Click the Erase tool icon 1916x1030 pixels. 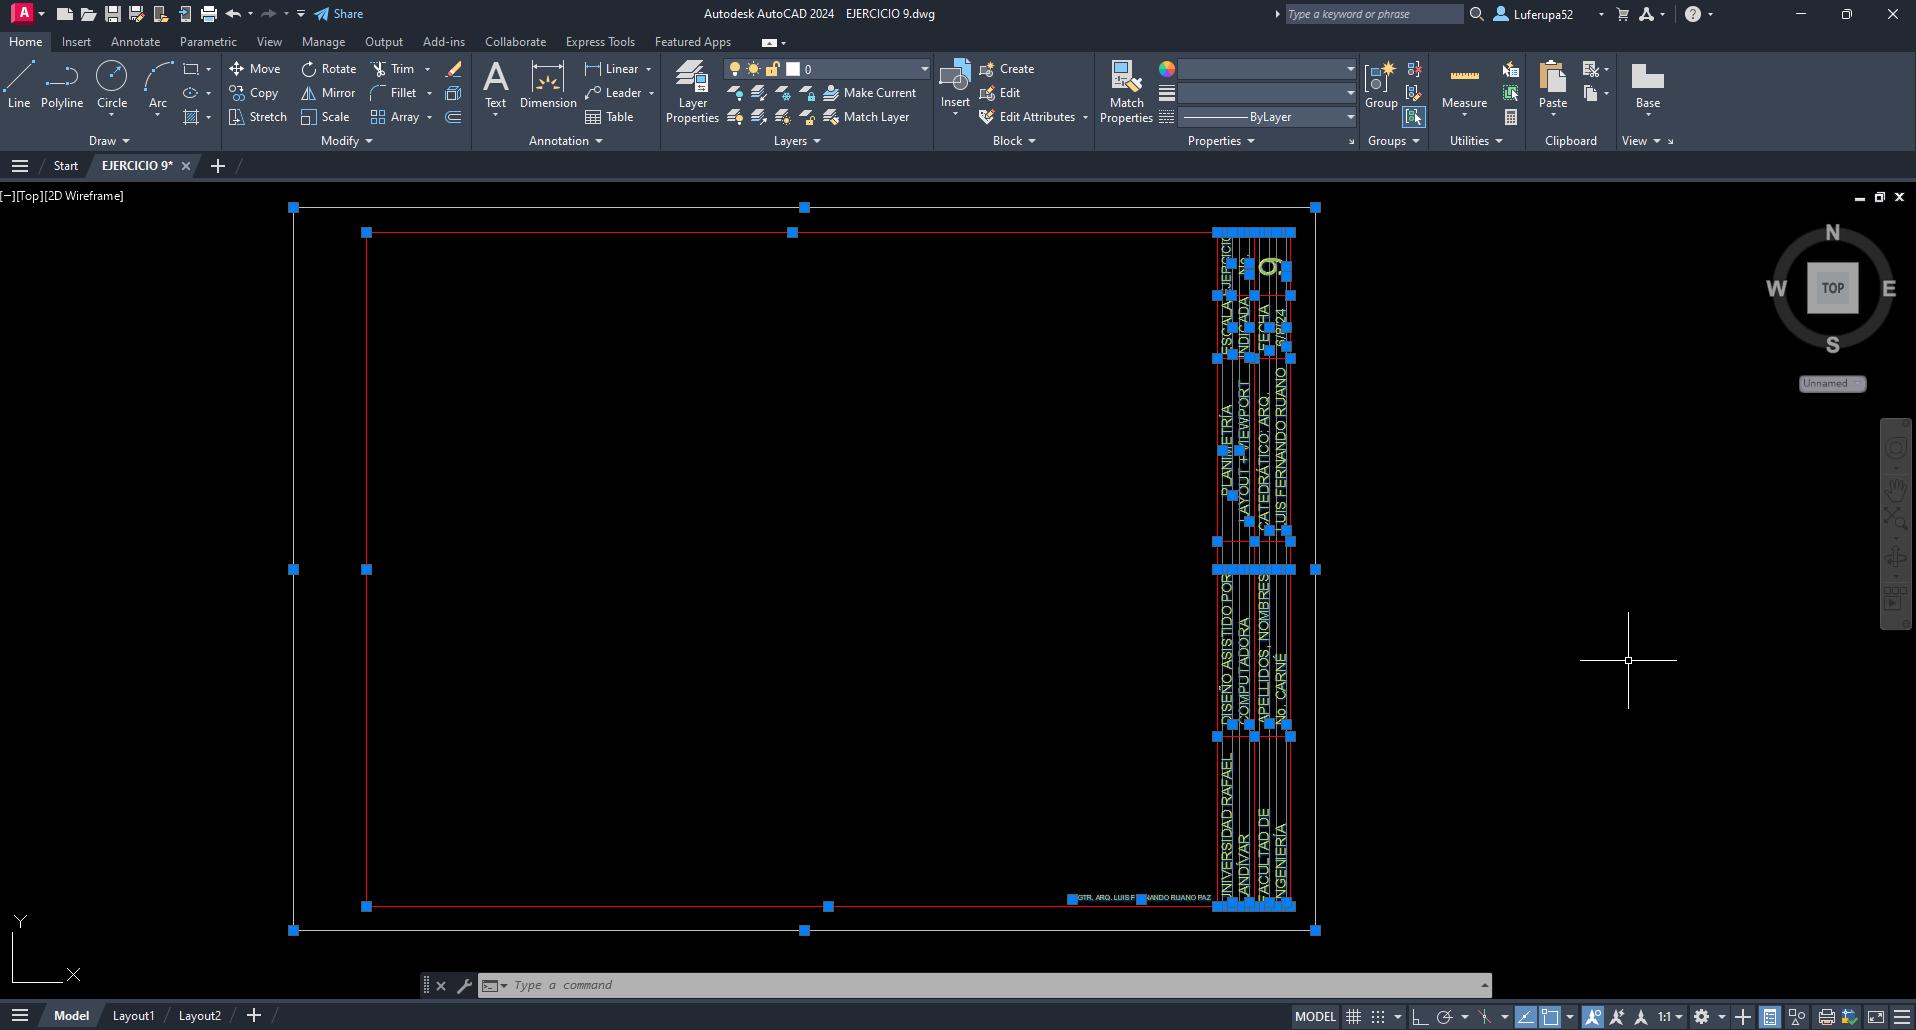click(x=453, y=69)
